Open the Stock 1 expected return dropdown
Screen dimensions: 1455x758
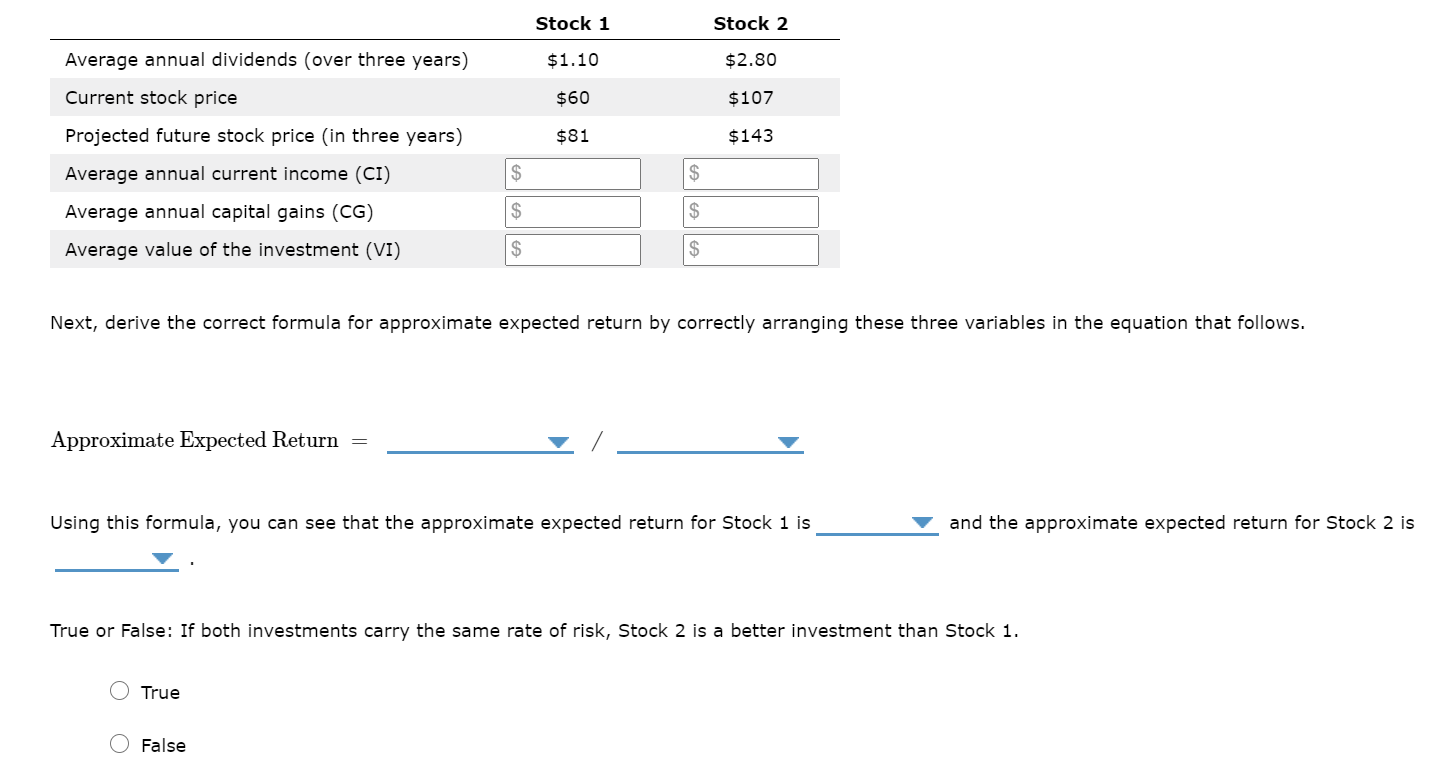[877, 521]
